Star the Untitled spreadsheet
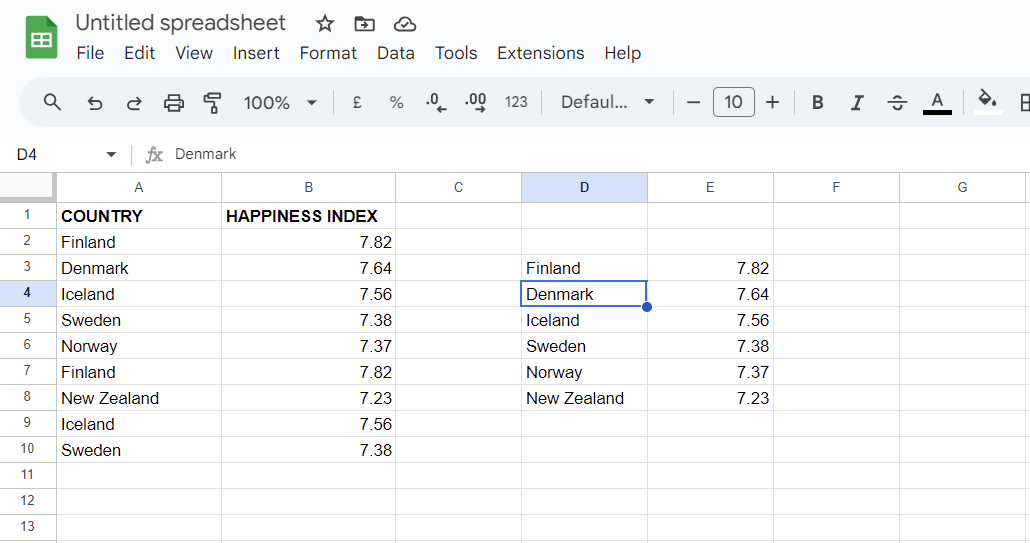 pyautogui.click(x=325, y=24)
